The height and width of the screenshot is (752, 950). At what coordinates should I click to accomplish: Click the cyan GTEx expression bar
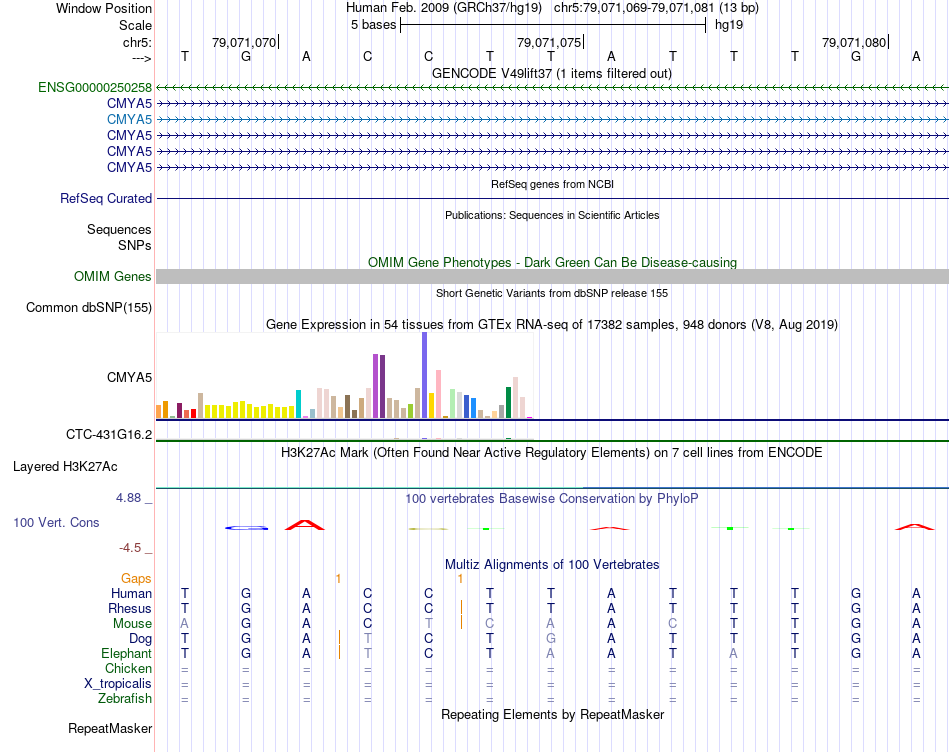(x=298, y=404)
